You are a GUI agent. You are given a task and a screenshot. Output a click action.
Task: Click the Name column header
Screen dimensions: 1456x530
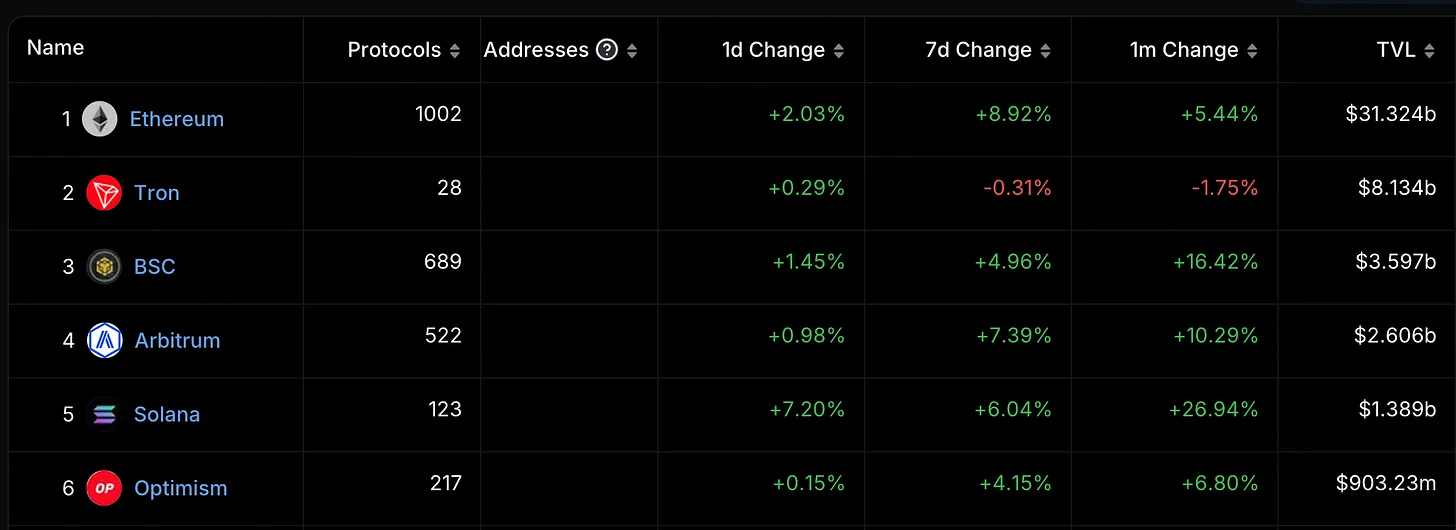point(55,48)
